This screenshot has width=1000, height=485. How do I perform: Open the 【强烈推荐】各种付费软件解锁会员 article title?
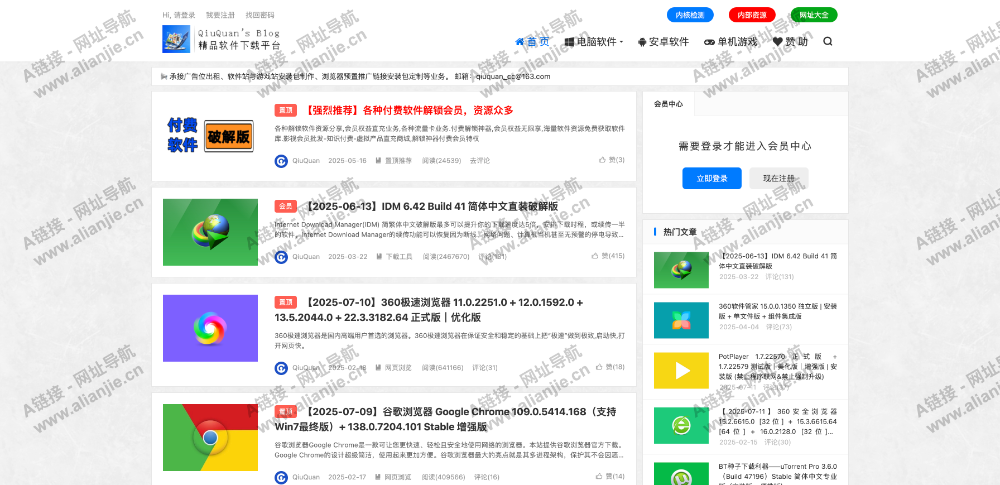(409, 110)
